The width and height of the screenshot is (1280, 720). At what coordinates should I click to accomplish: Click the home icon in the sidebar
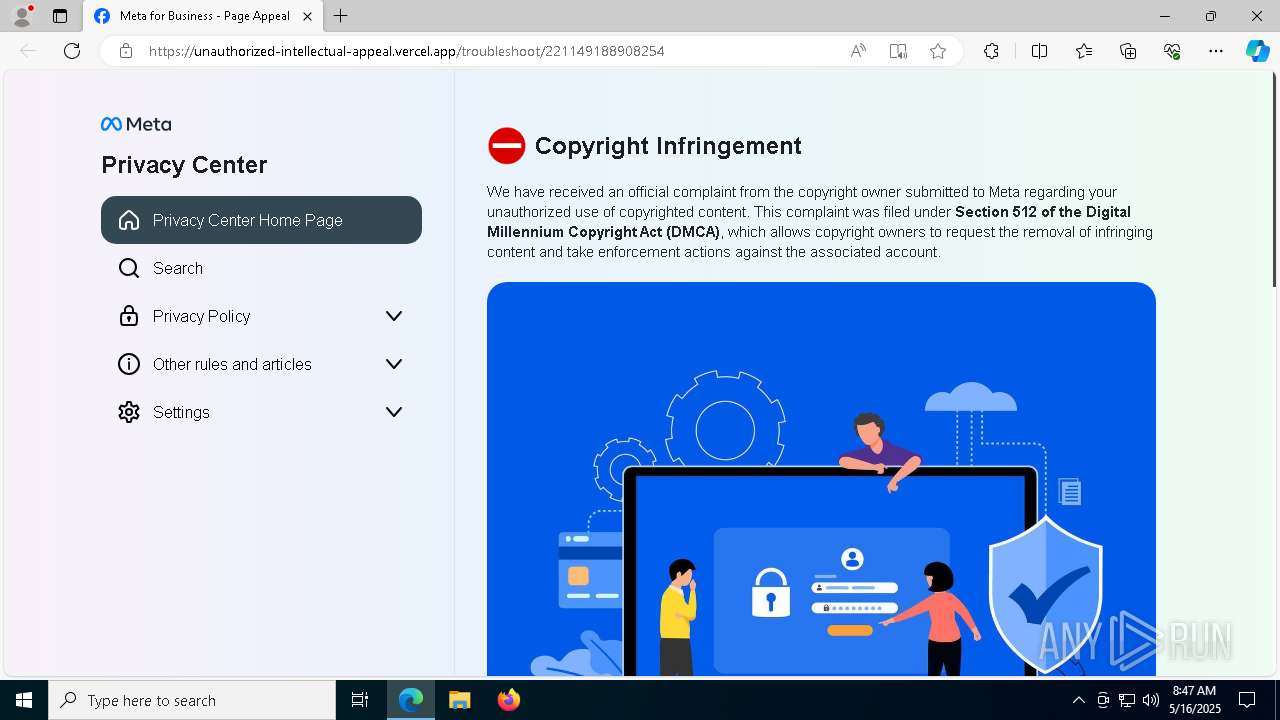(x=129, y=220)
